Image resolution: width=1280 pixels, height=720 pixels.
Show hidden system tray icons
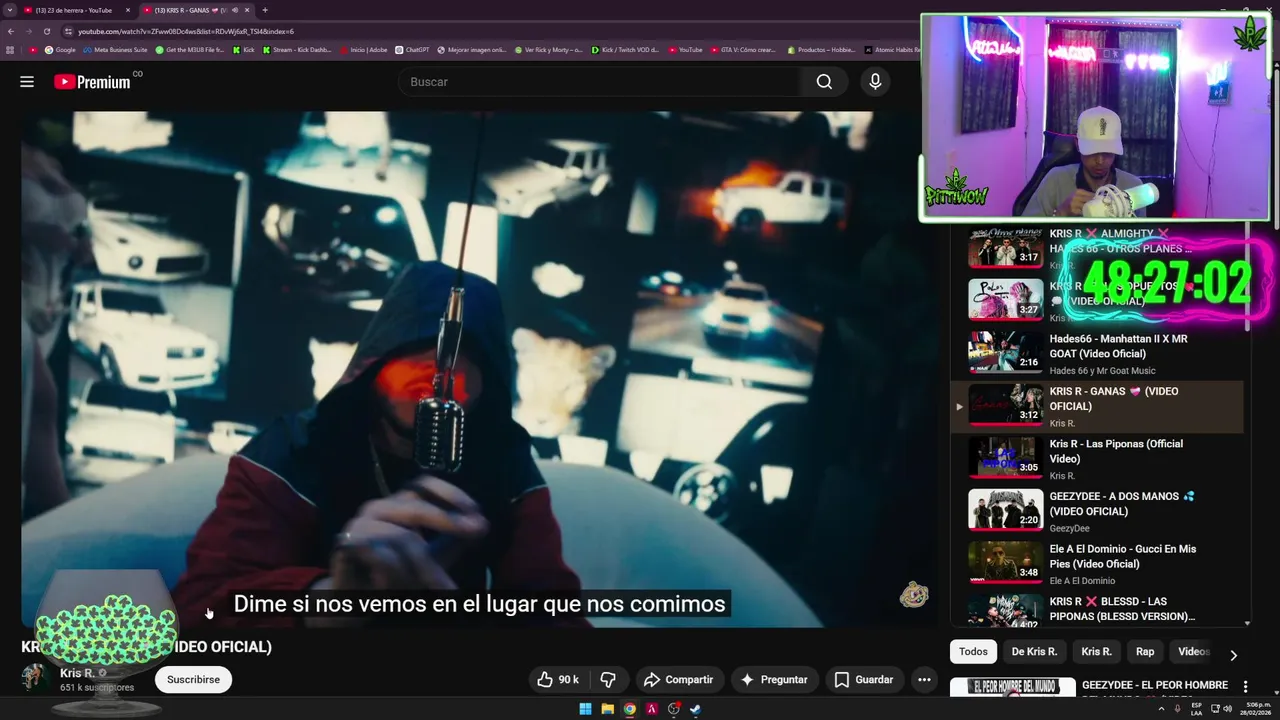point(1161,709)
